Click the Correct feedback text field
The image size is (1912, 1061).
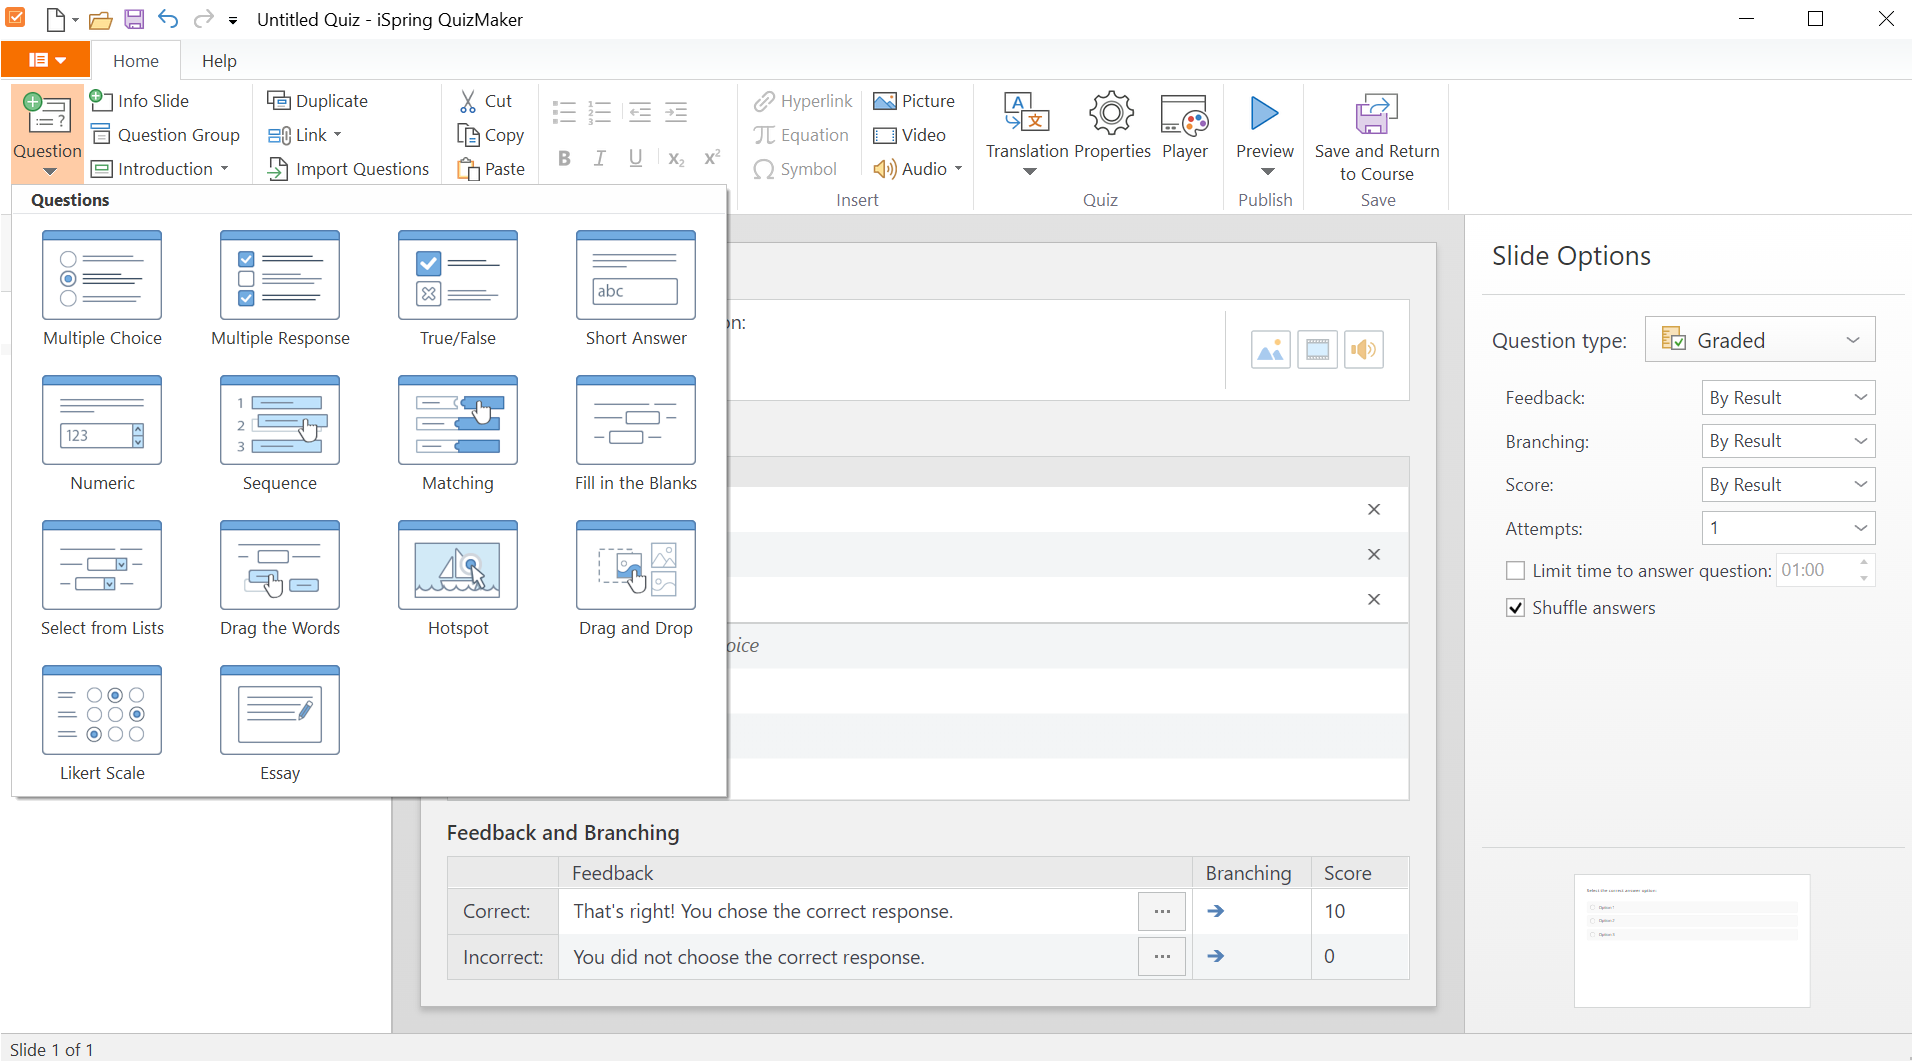click(848, 911)
